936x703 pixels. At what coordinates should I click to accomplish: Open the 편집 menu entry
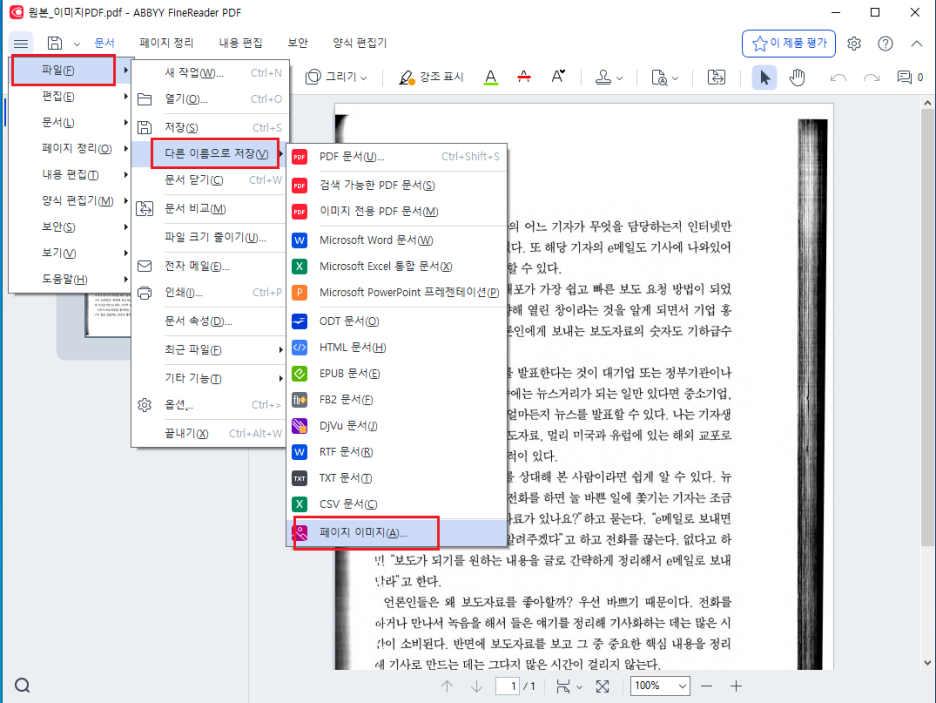coord(70,97)
